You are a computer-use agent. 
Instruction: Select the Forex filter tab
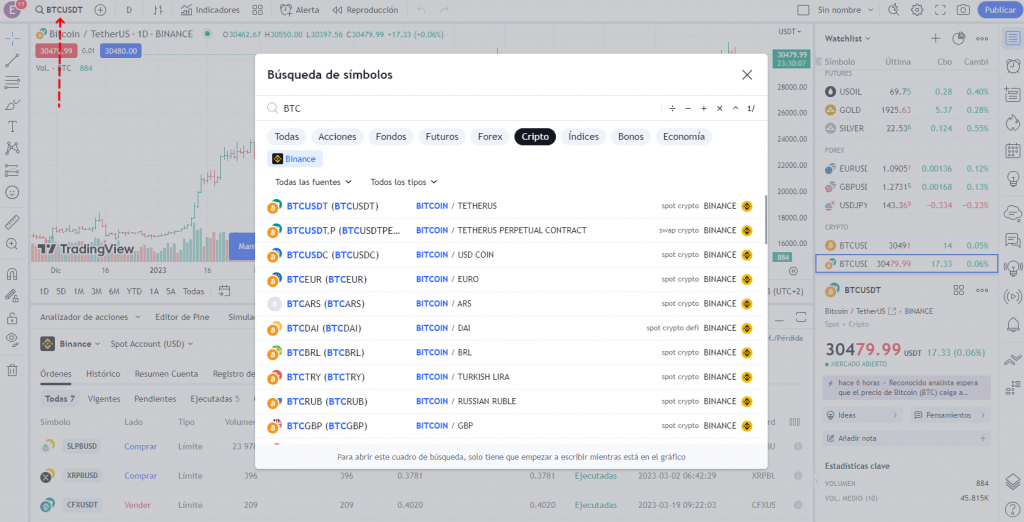[x=490, y=137]
